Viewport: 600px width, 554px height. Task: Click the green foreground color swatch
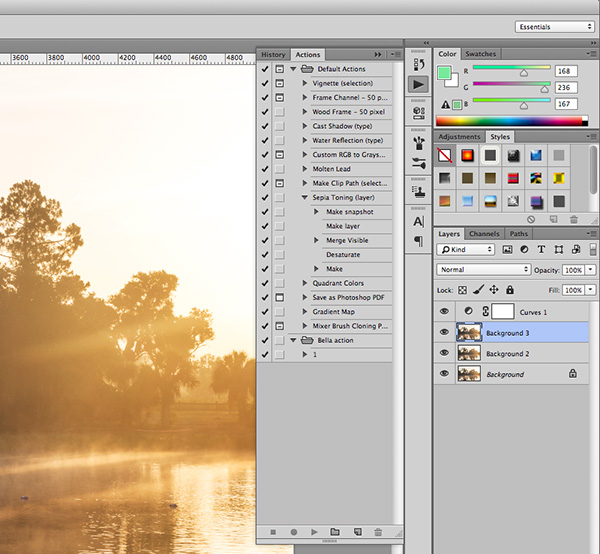(445, 74)
